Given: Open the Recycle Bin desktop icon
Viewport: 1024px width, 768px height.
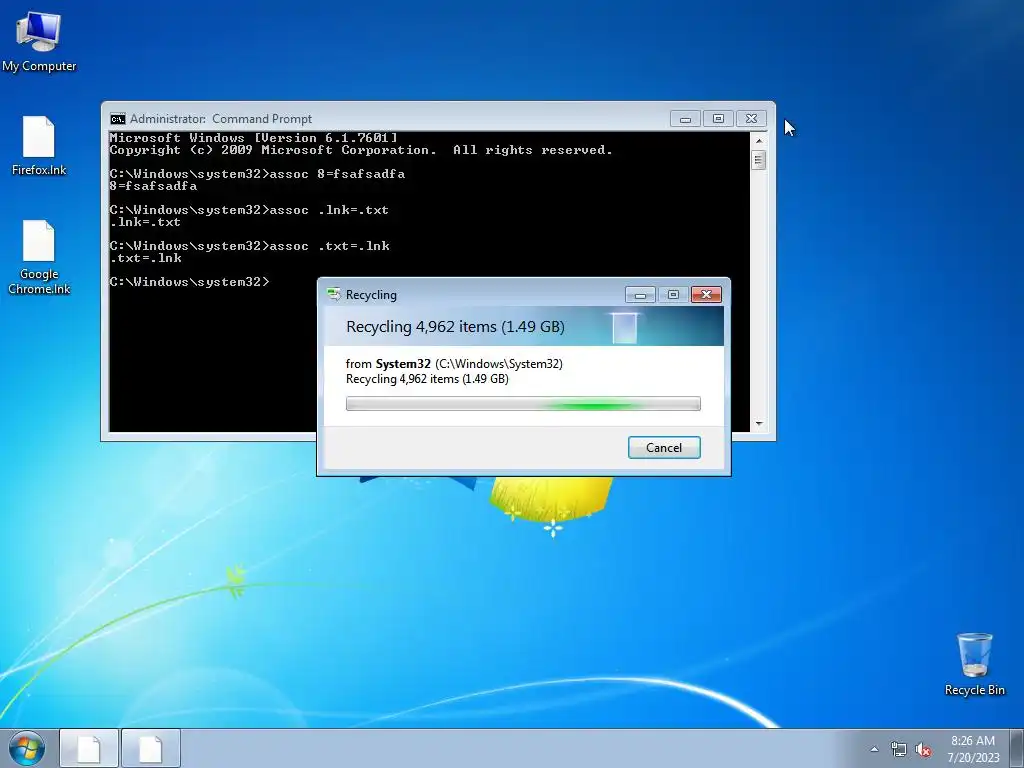Looking at the screenshot, I should pos(974,664).
